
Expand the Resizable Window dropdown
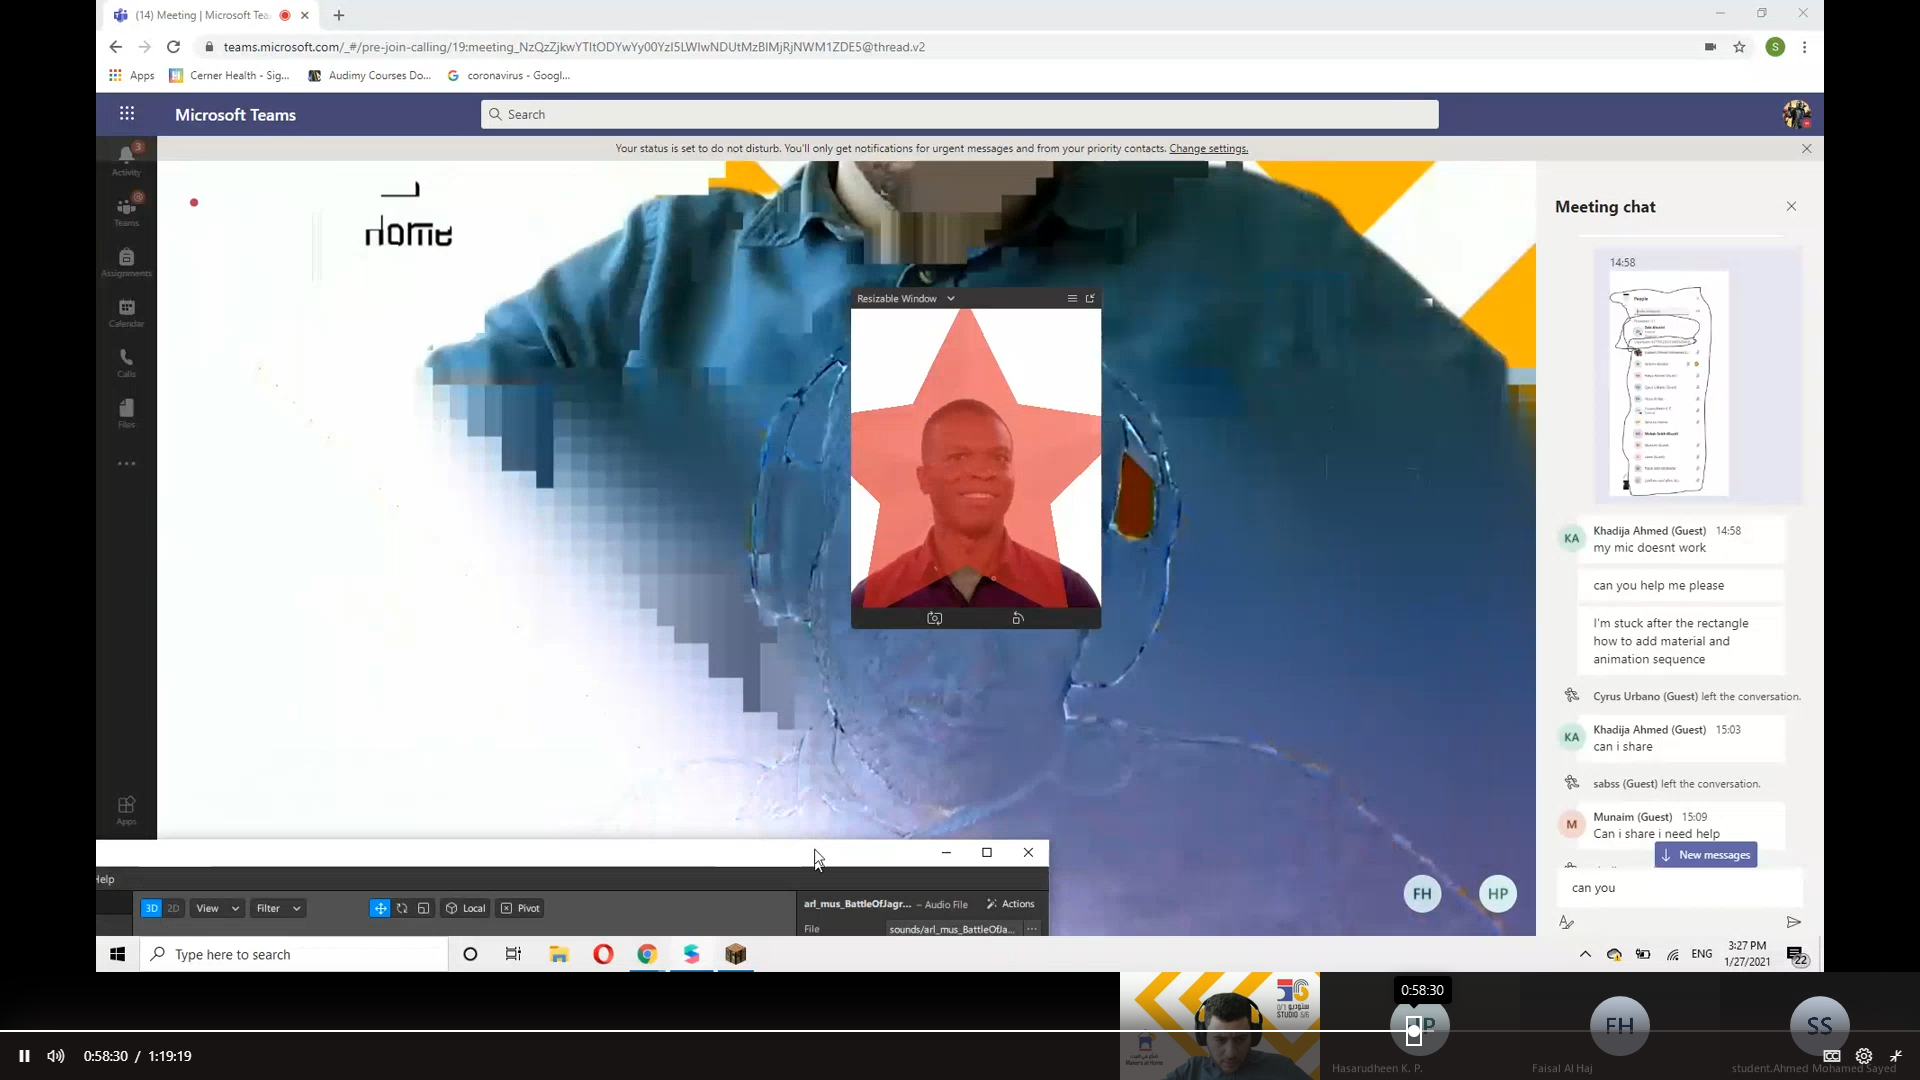(x=950, y=298)
